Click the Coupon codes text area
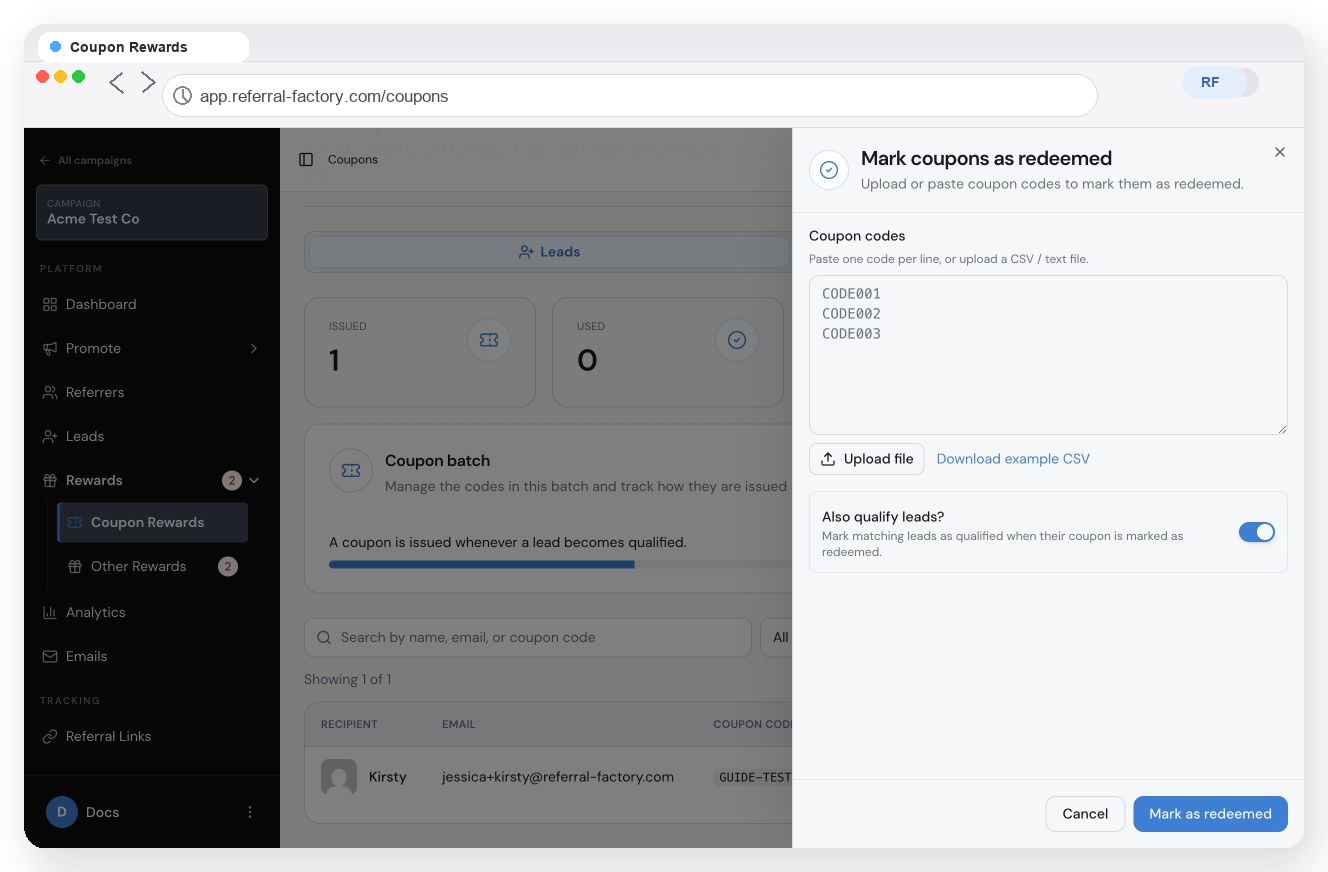 [1048, 355]
